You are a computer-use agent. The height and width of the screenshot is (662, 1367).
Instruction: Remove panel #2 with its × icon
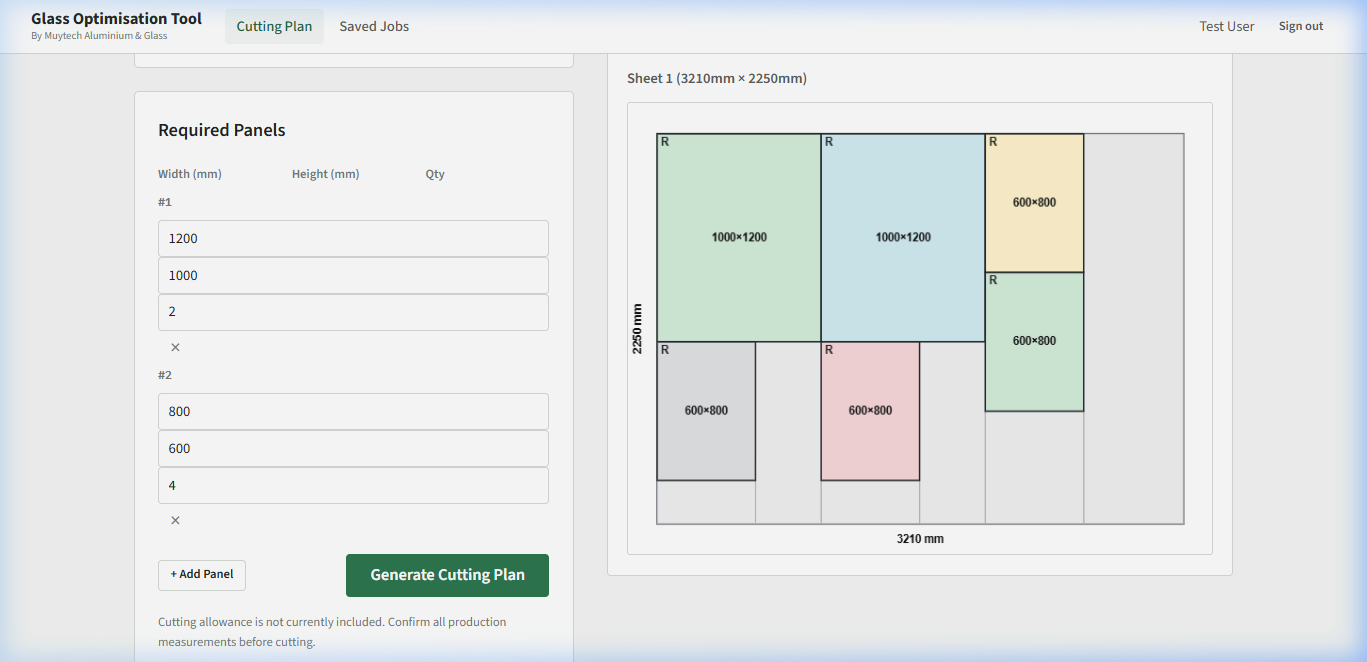pos(175,520)
